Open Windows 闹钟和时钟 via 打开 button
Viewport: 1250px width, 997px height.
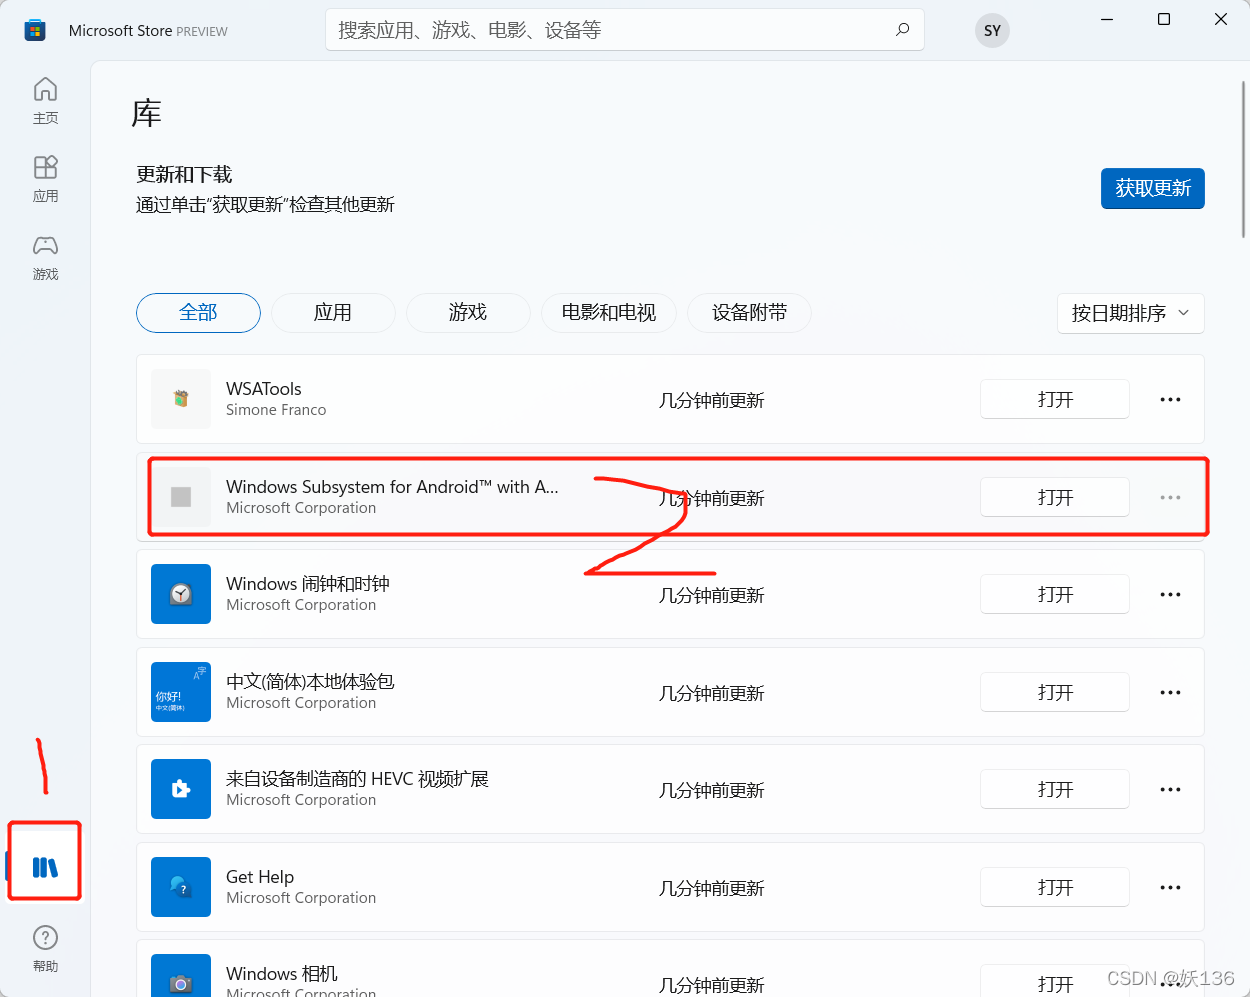pyautogui.click(x=1055, y=594)
